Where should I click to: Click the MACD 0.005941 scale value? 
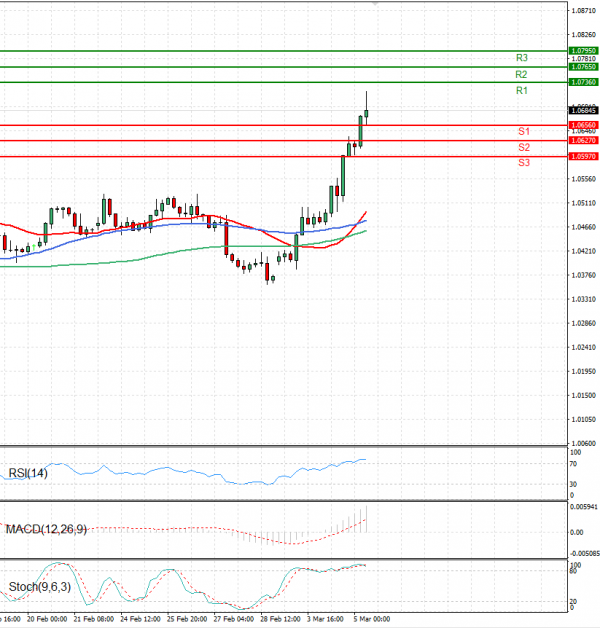tap(585, 507)
